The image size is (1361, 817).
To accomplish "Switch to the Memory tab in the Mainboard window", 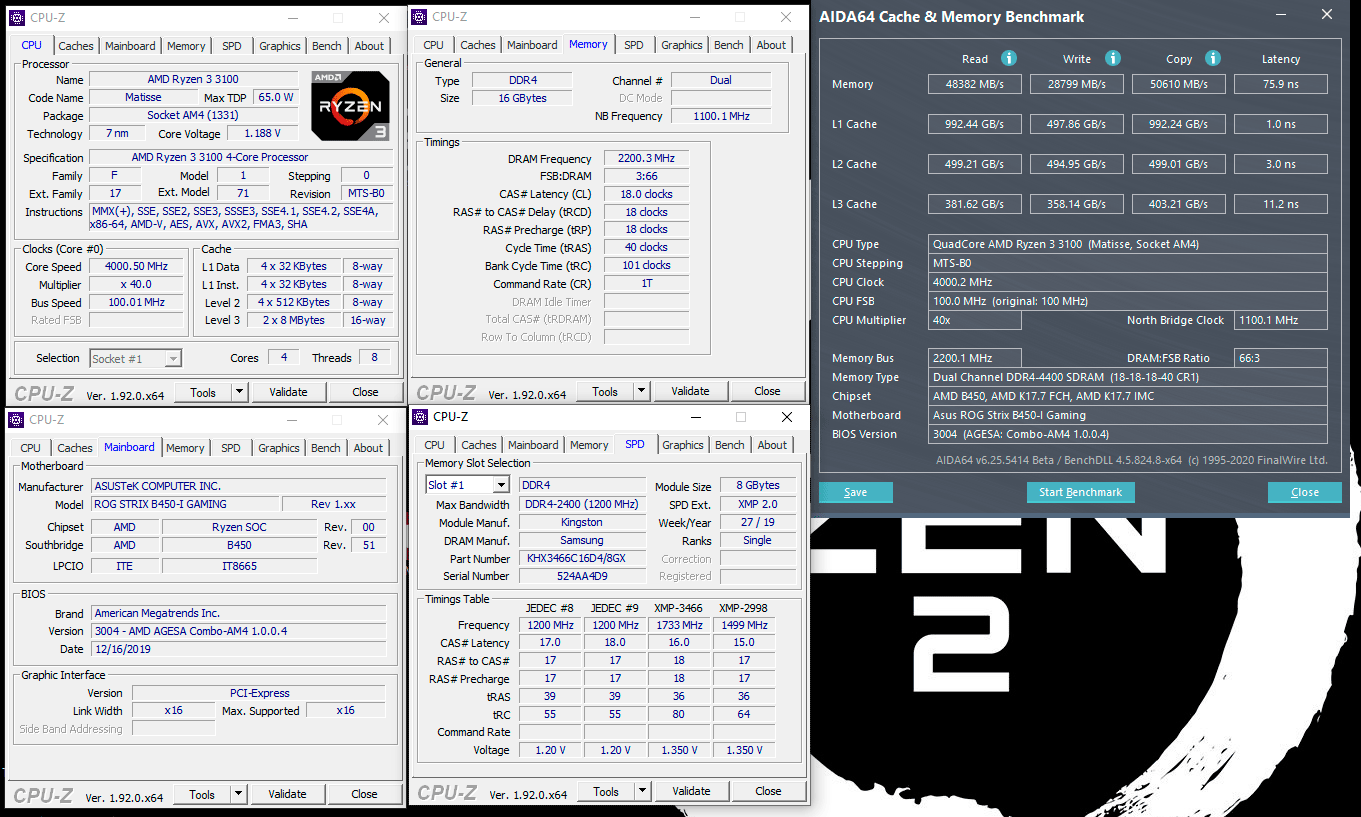I will (185, 448).
